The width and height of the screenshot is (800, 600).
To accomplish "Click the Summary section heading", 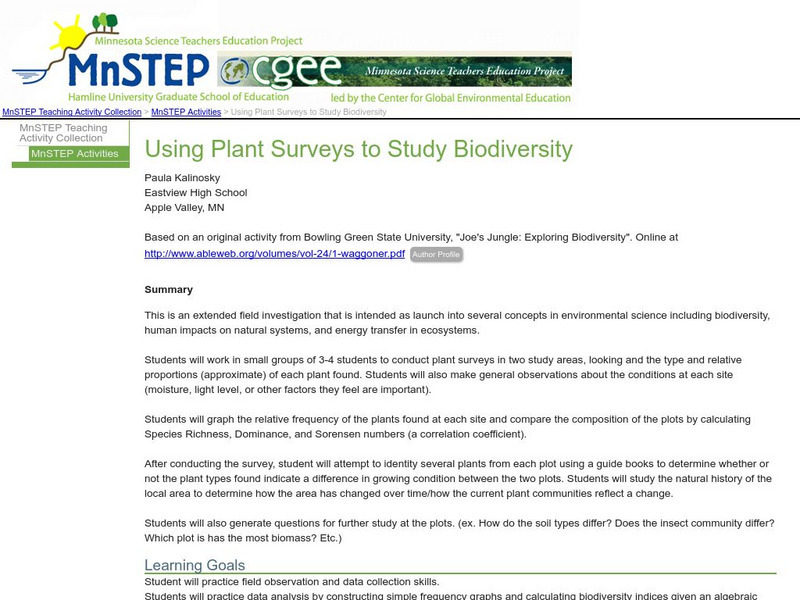I will [168, 290].
